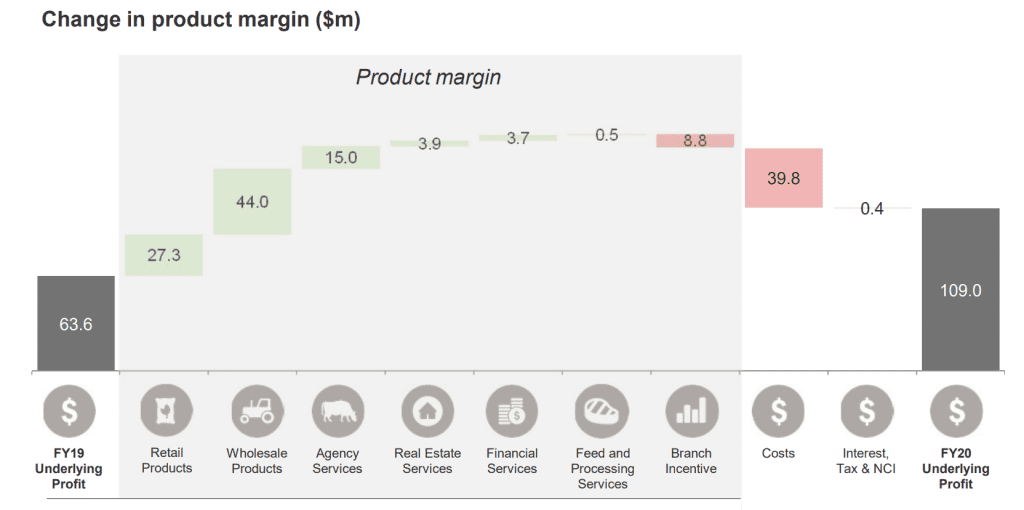Click the Branch Incentive bar chart icon
Viewport: 1024px width, 510px height.
click(x=692, y=411)
